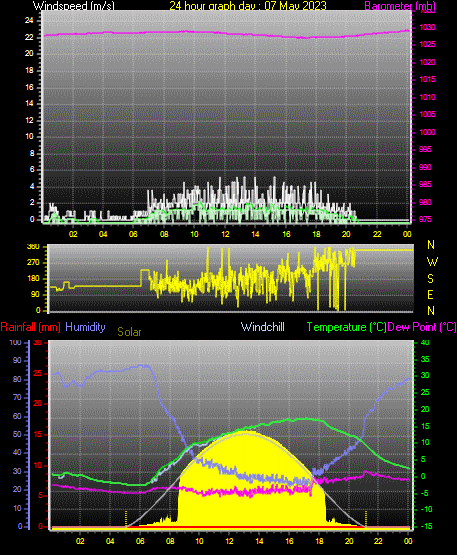The width and height of the screenshot is (457, 555).
Task: Click '990' on the barometer axis
Action: tap(425, 167)
